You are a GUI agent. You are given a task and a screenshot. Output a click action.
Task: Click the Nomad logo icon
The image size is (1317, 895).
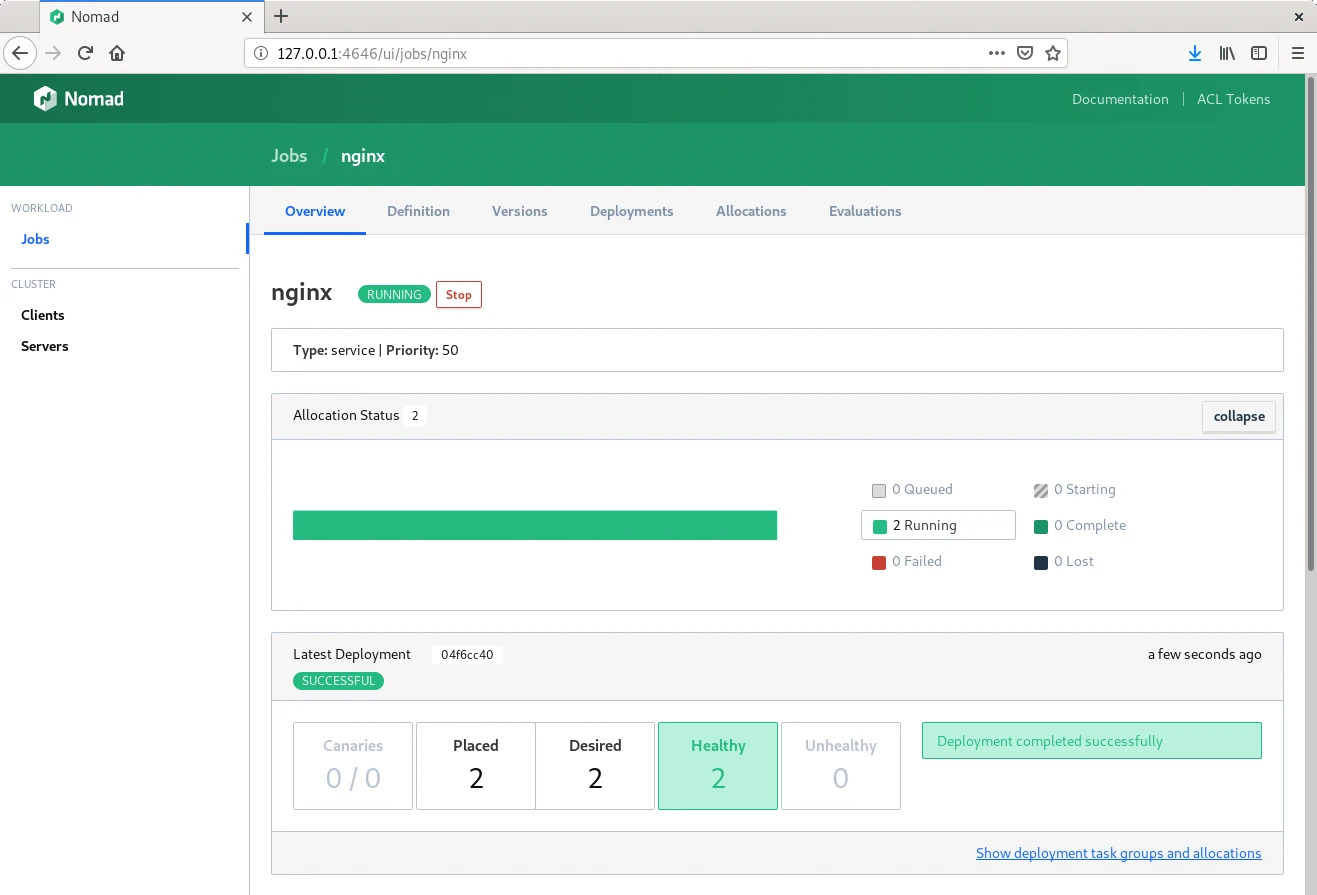pyautogui.click(x=45, y=98)
